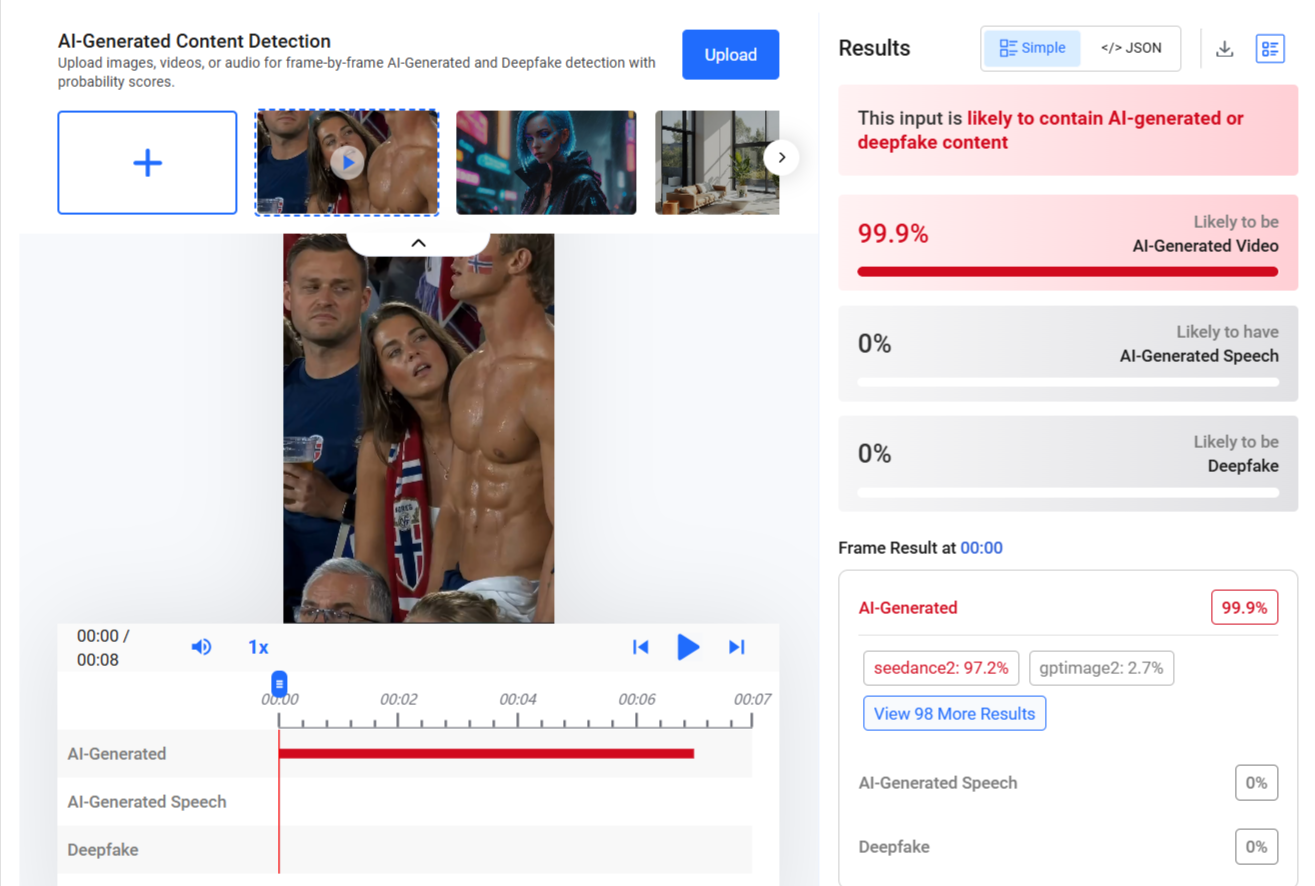Click the 00:06 timeline marker

[x=637, y=699]
